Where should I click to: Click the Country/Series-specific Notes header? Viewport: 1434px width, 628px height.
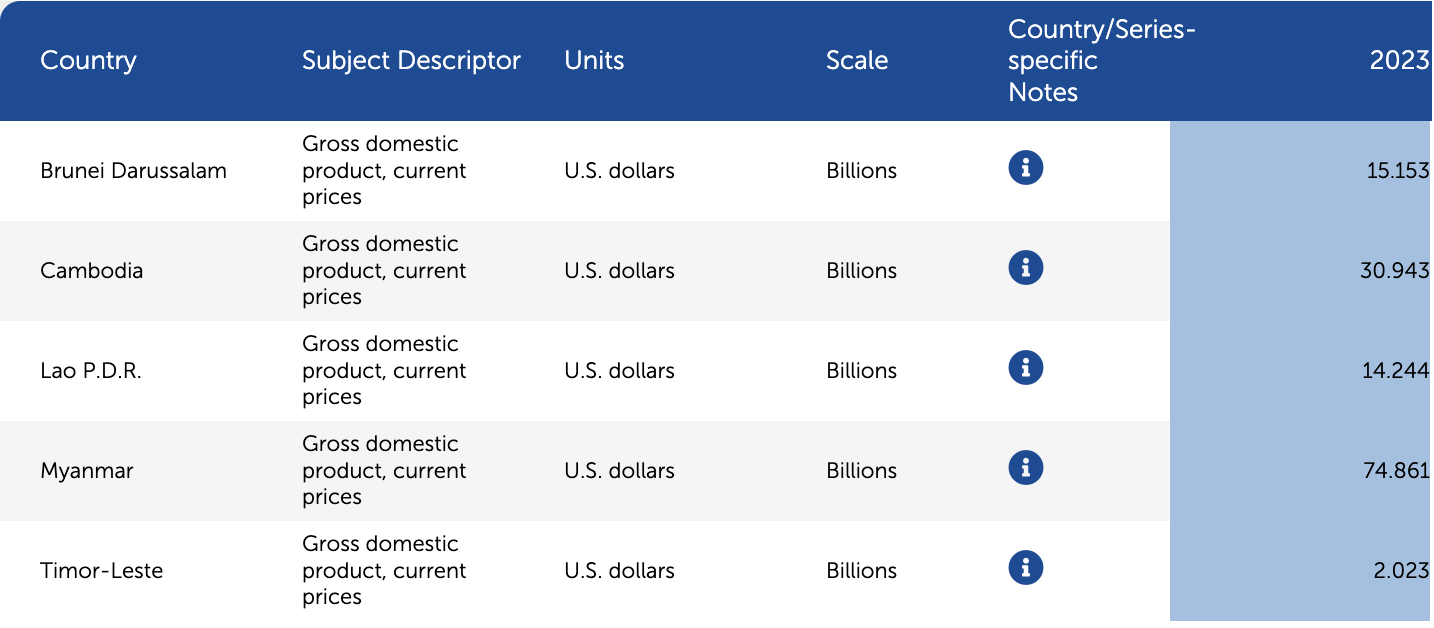[x=1101, y=61]
